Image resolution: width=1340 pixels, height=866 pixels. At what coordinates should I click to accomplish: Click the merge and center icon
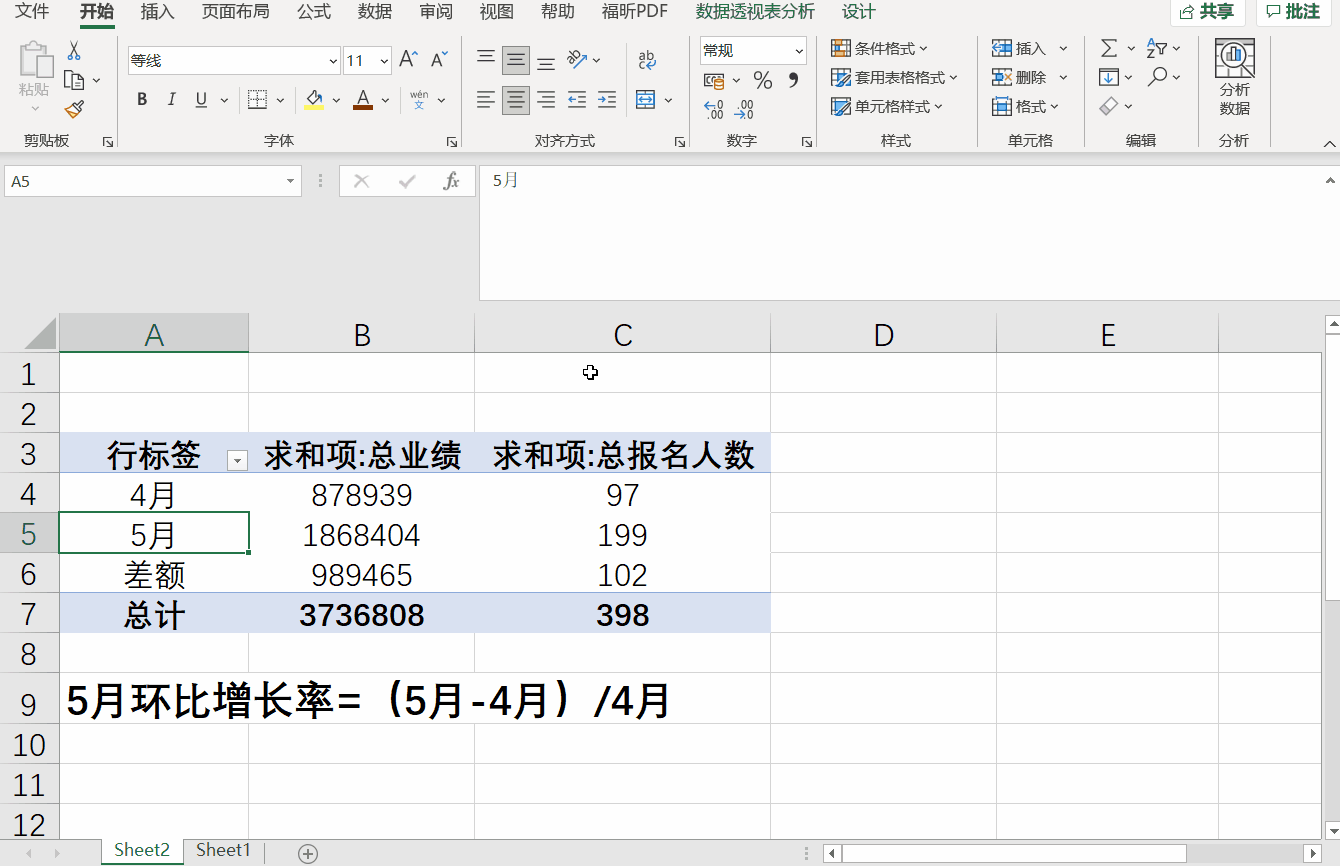point(645,100)
